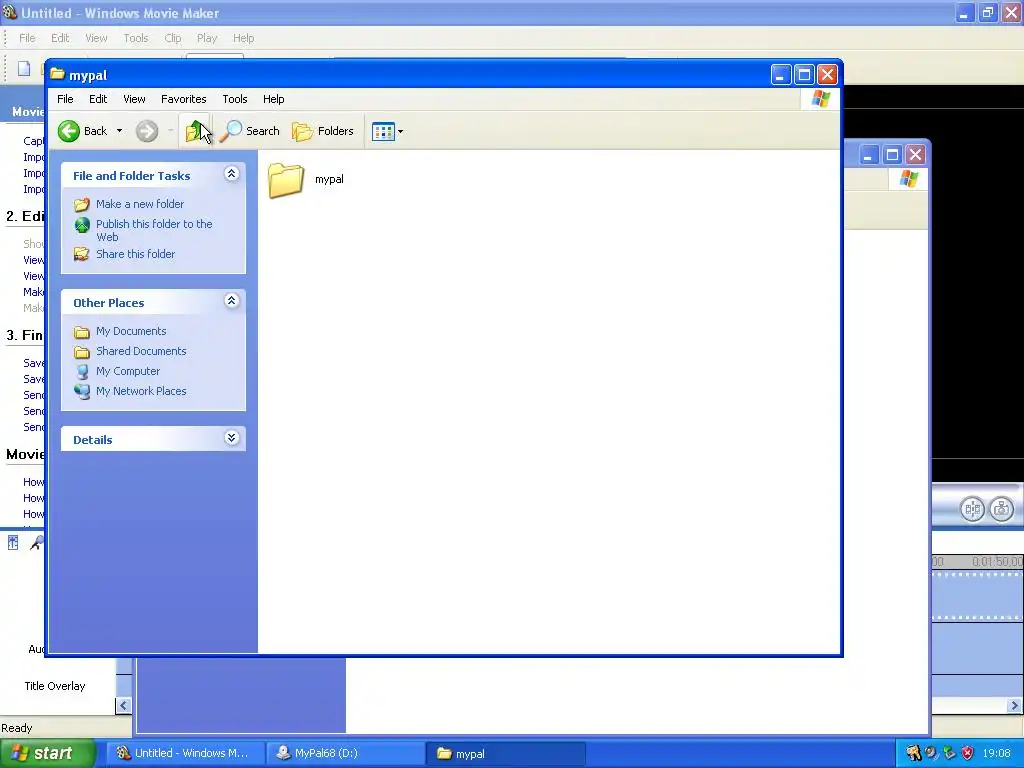The height and width of the screenshot is (768, 1024).
Task: Select the mypal folder icon
Action: pos(285,180)
